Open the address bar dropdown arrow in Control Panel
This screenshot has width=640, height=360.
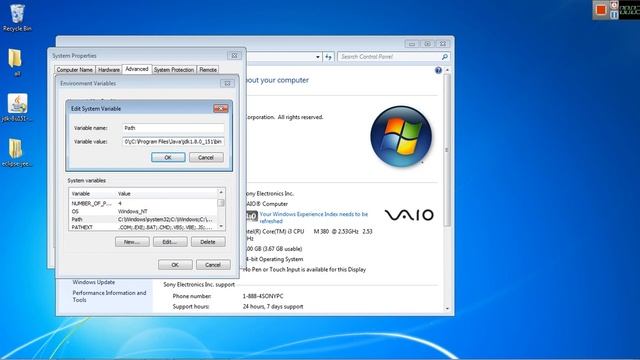318,57
